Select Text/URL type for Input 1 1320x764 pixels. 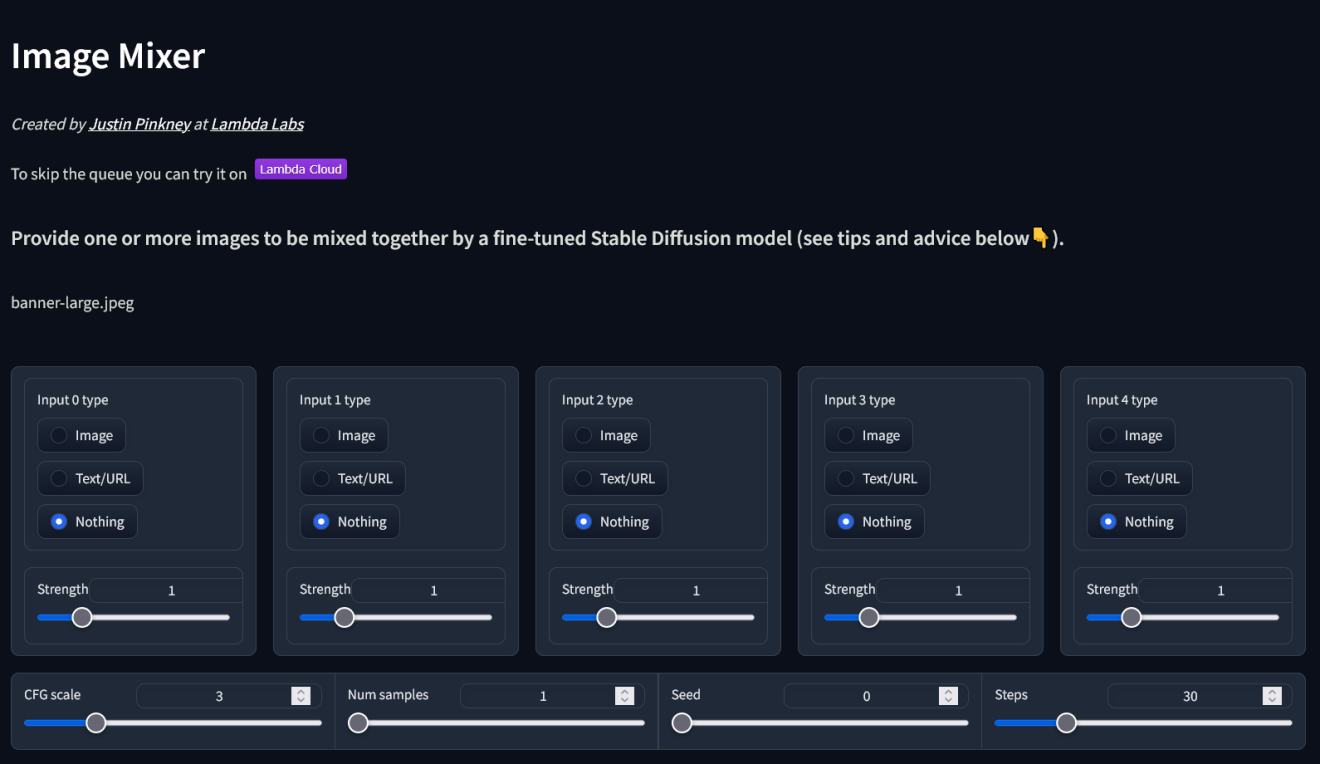coord(352,478)
